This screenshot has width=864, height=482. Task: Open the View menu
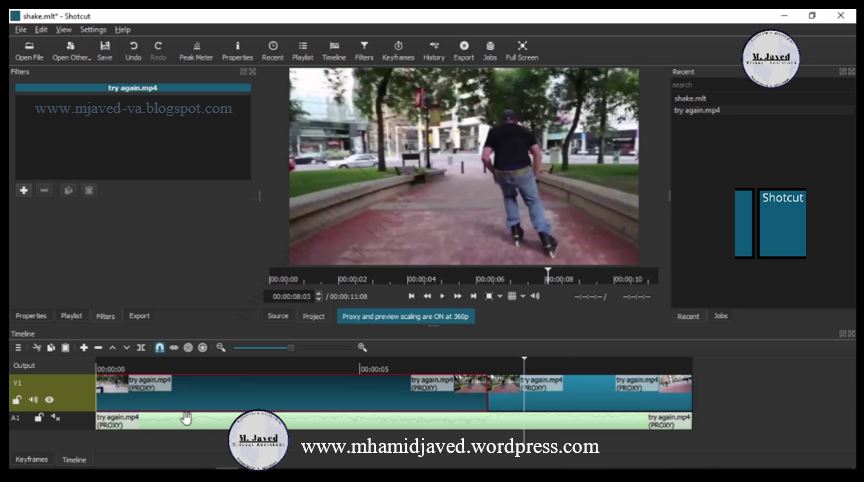point(63,30)
